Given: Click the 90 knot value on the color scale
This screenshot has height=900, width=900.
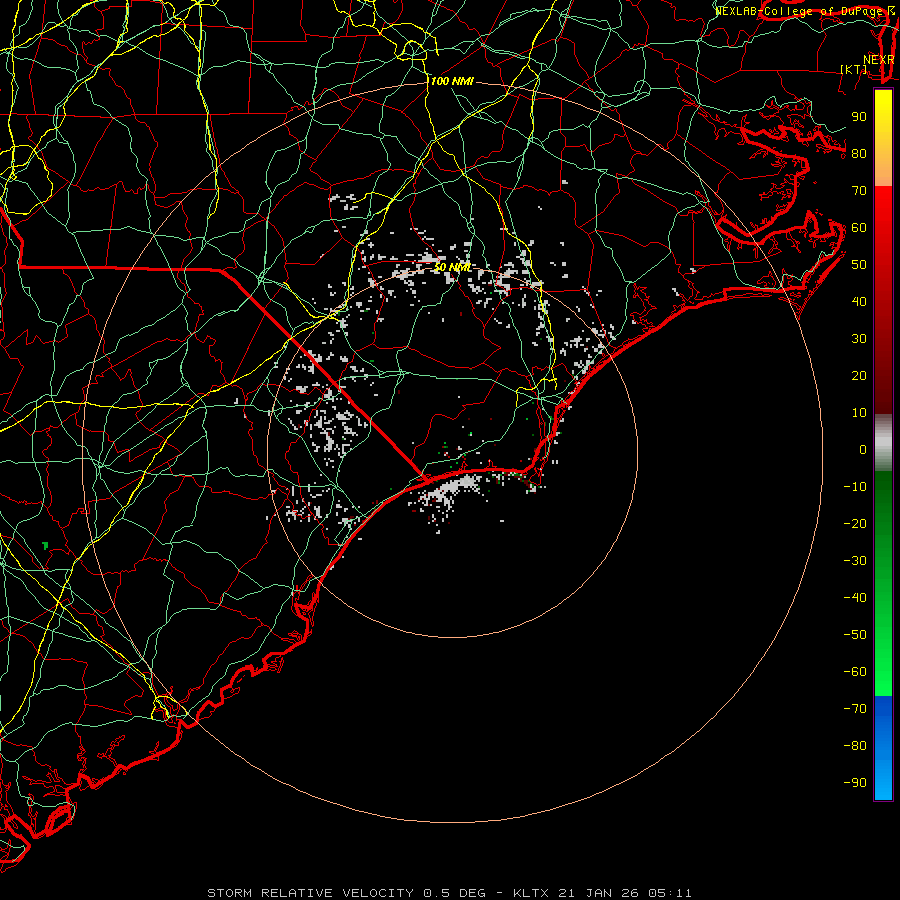Looking at the screenshot, I should (859, 117).
